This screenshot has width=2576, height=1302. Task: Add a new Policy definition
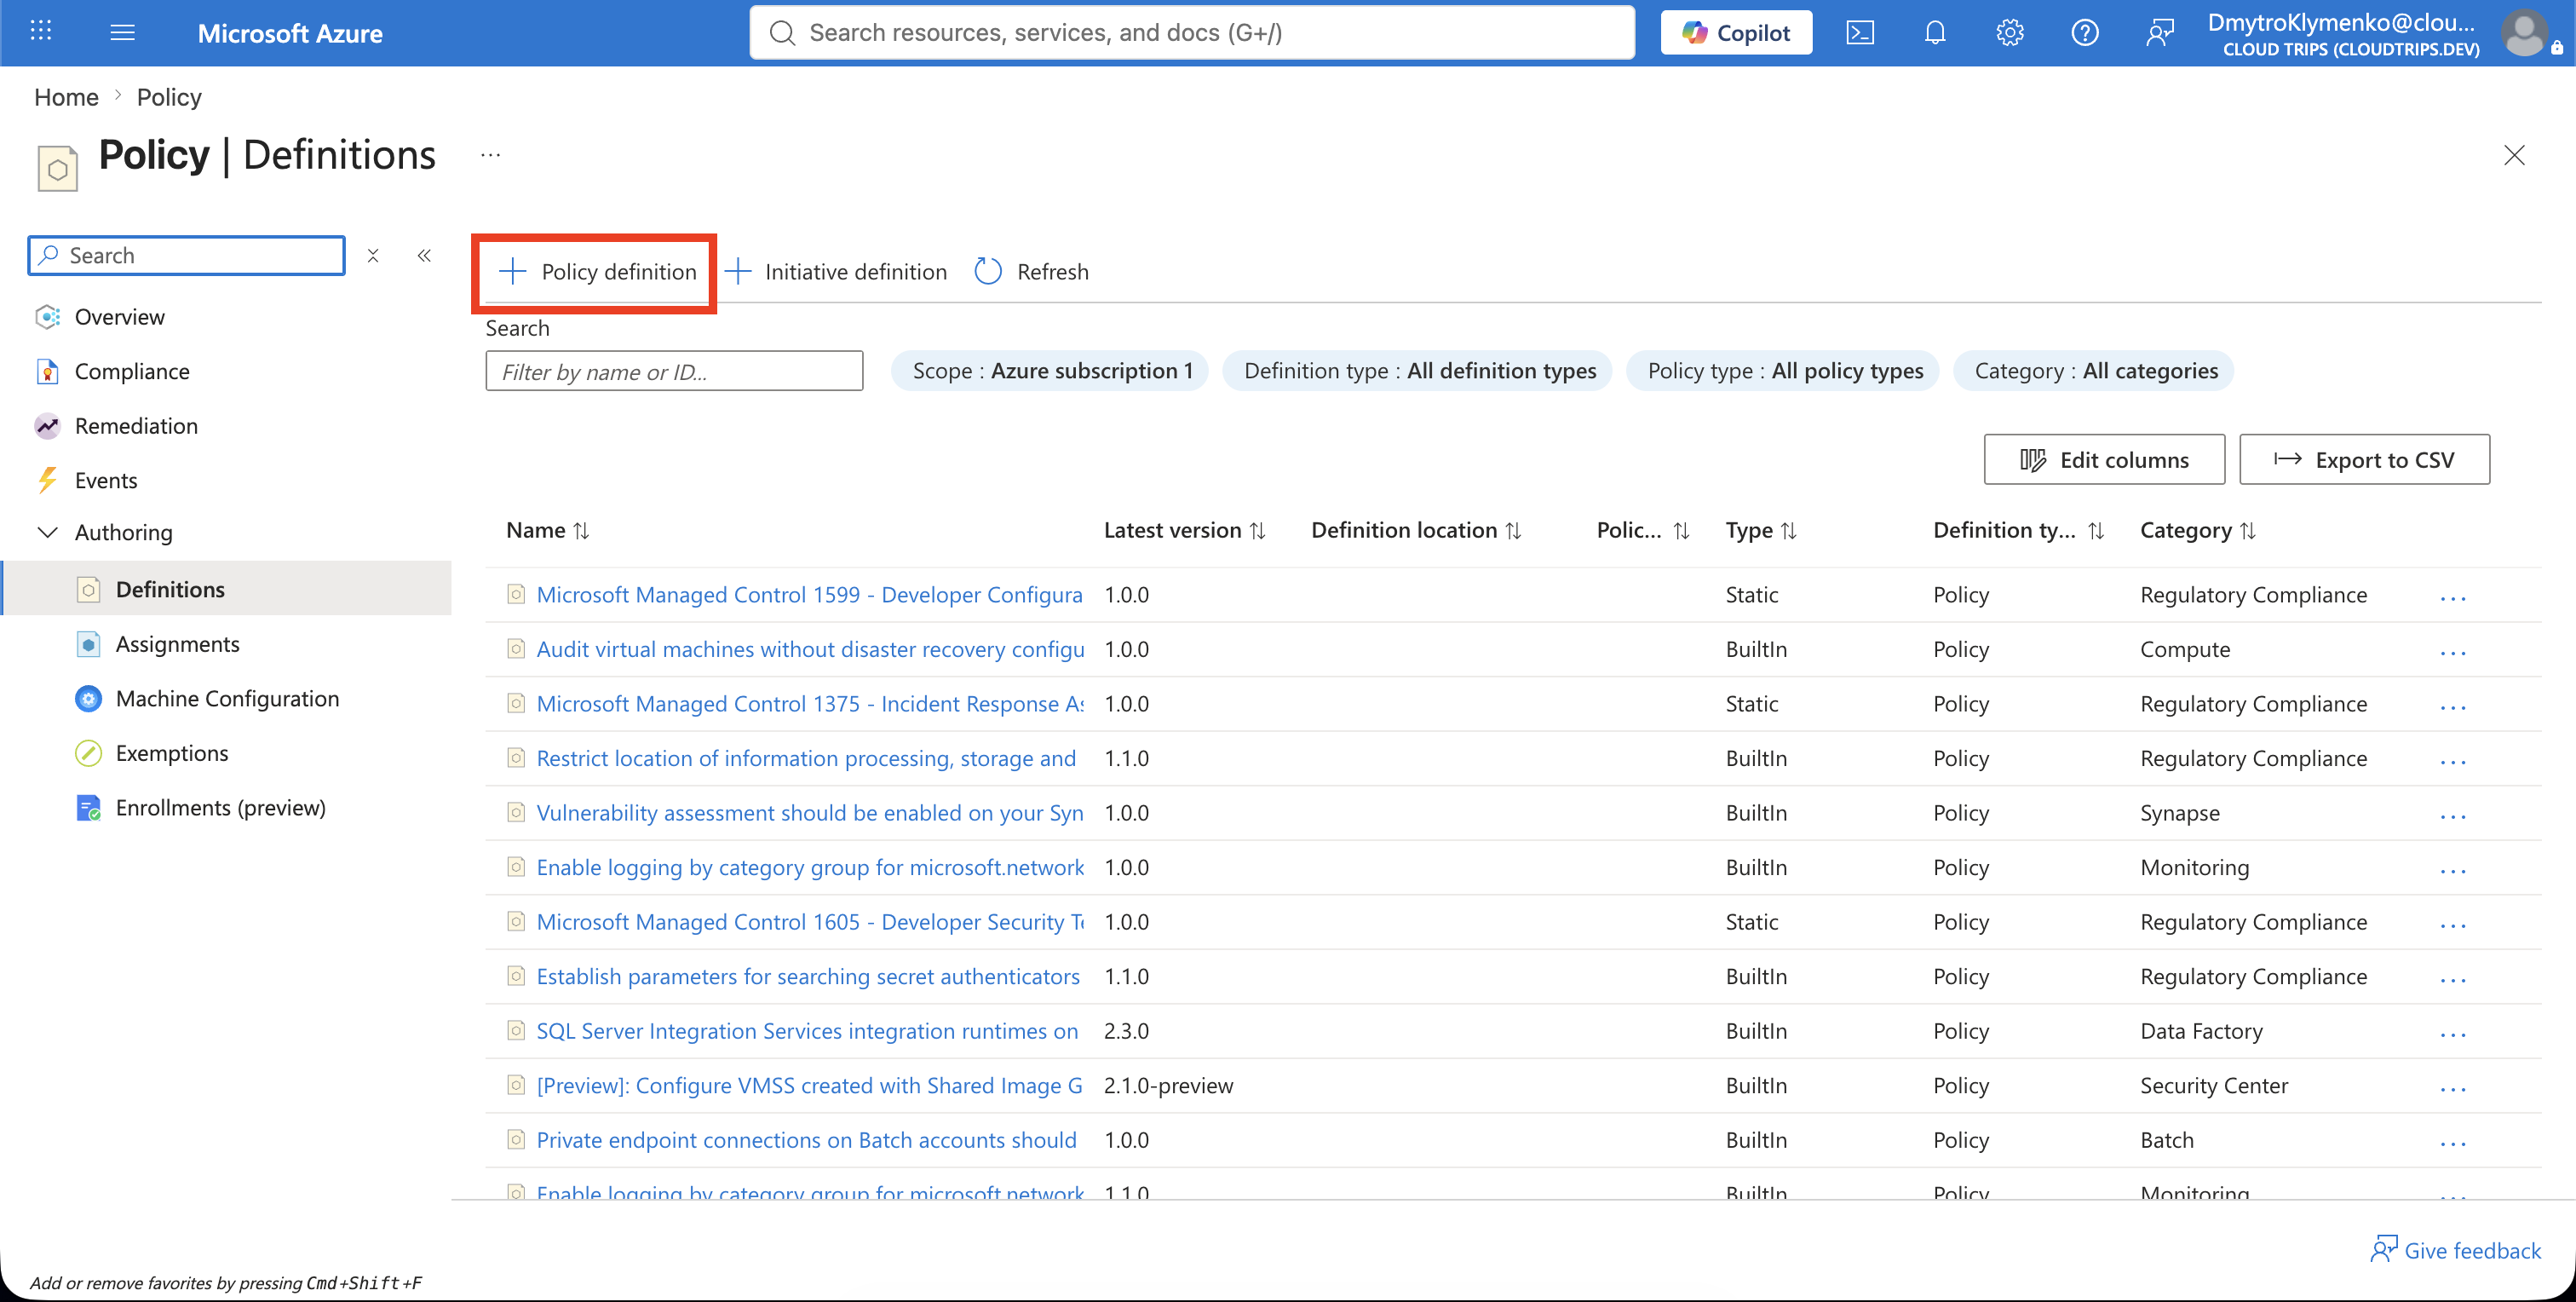coord(596,272)
